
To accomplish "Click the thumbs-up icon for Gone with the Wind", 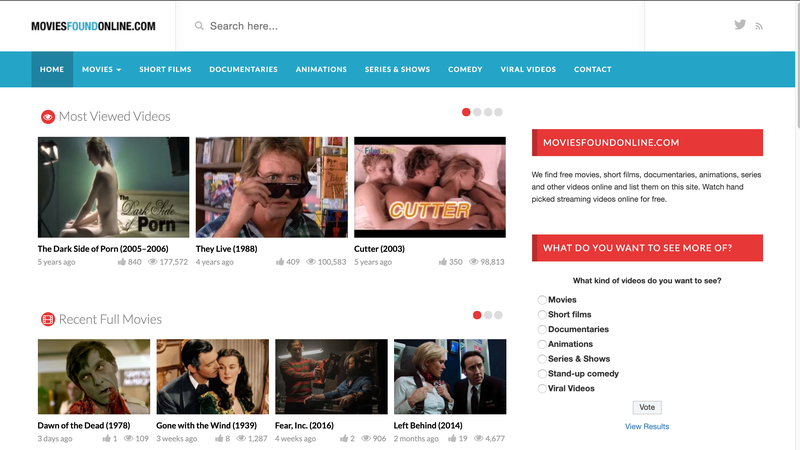I will pyautogui.click(x=219, y=438).
